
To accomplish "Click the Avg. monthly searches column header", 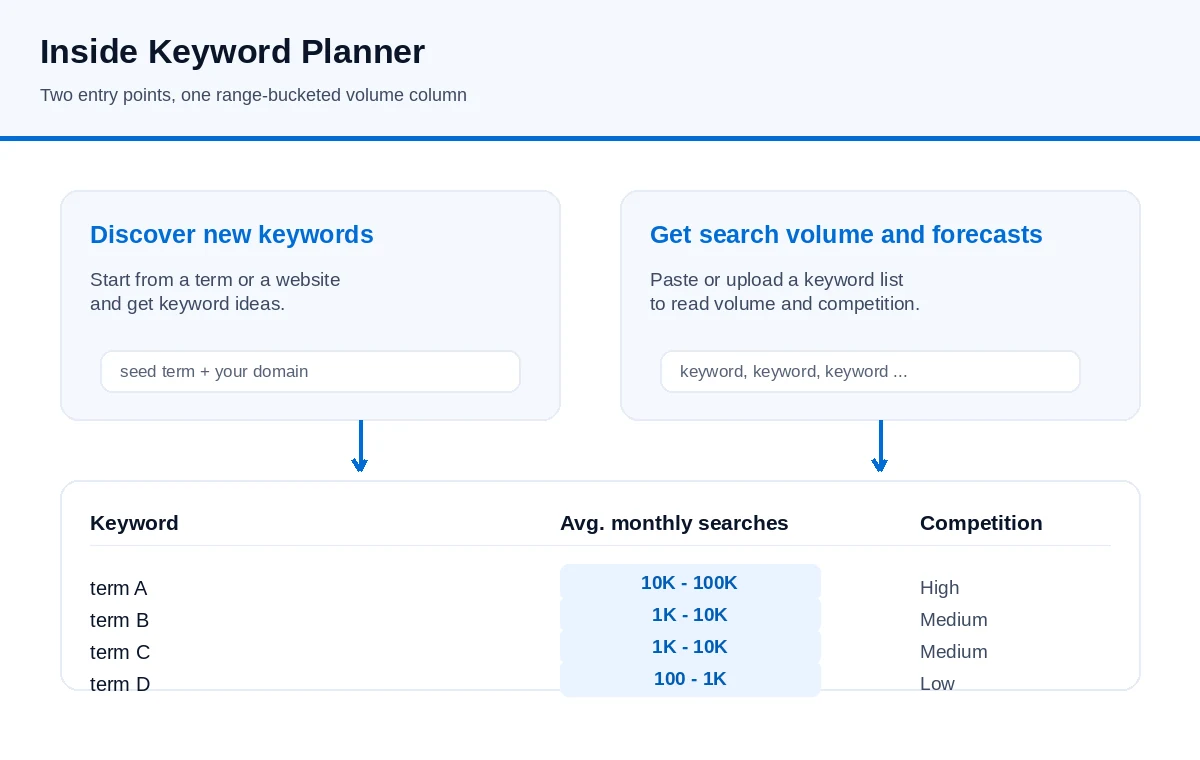I will pyautogui.click(x=674, y=523).
